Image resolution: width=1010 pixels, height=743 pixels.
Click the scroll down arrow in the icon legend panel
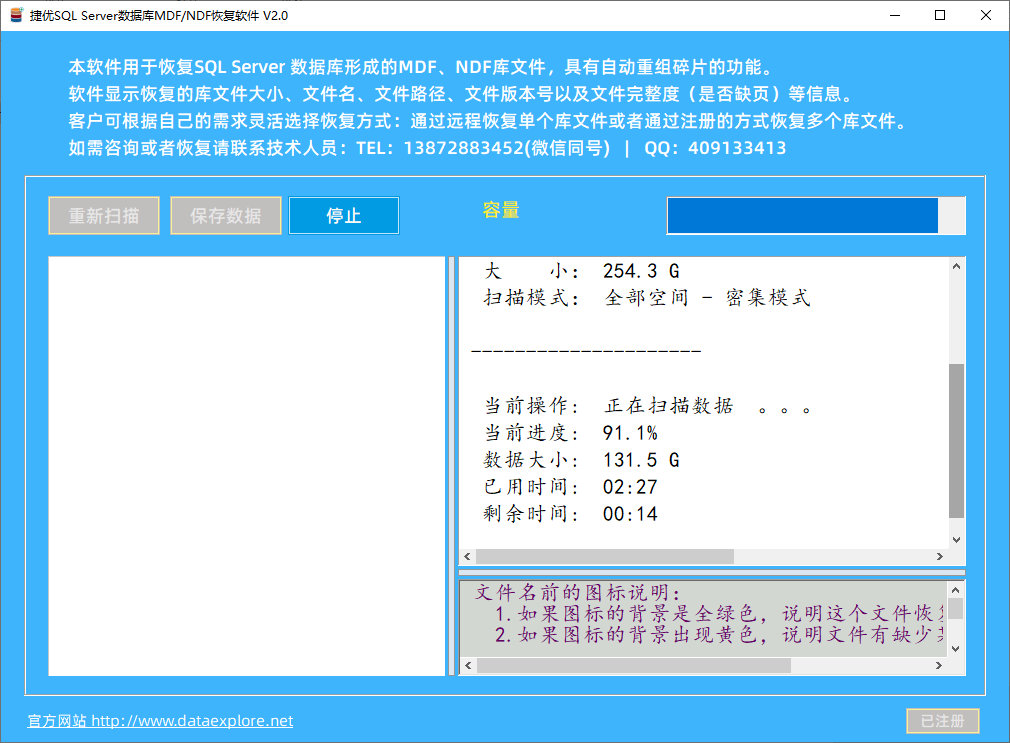956,649
